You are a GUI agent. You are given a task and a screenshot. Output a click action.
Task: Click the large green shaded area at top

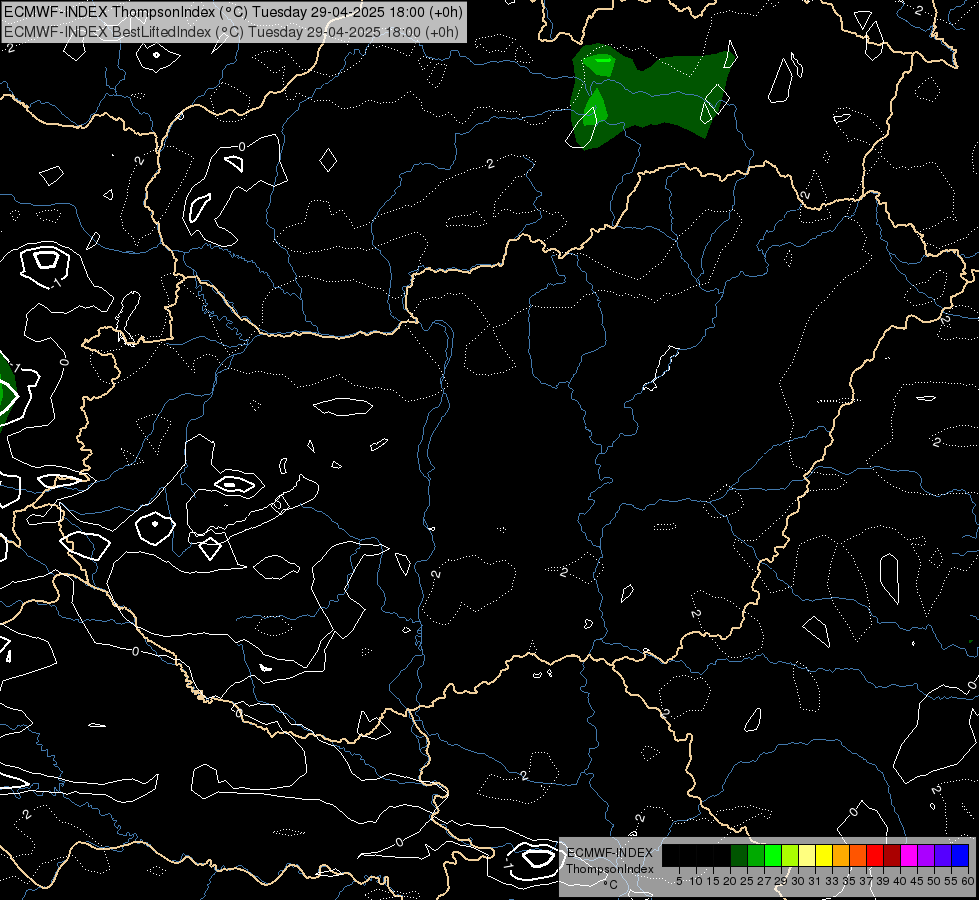652,95
